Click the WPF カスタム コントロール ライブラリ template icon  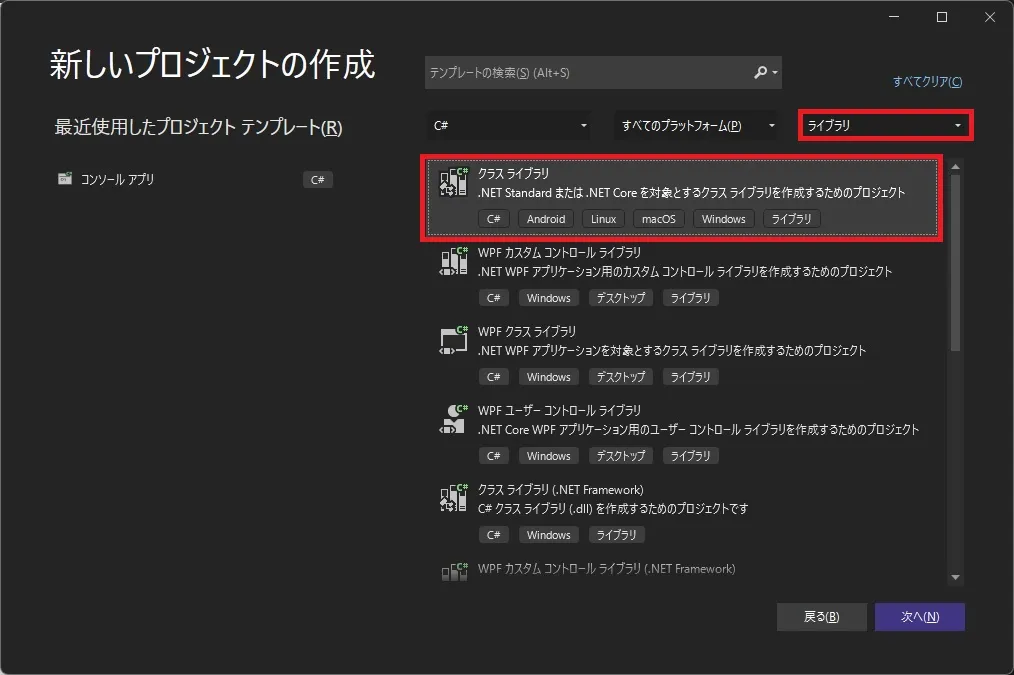click(453, 262)
